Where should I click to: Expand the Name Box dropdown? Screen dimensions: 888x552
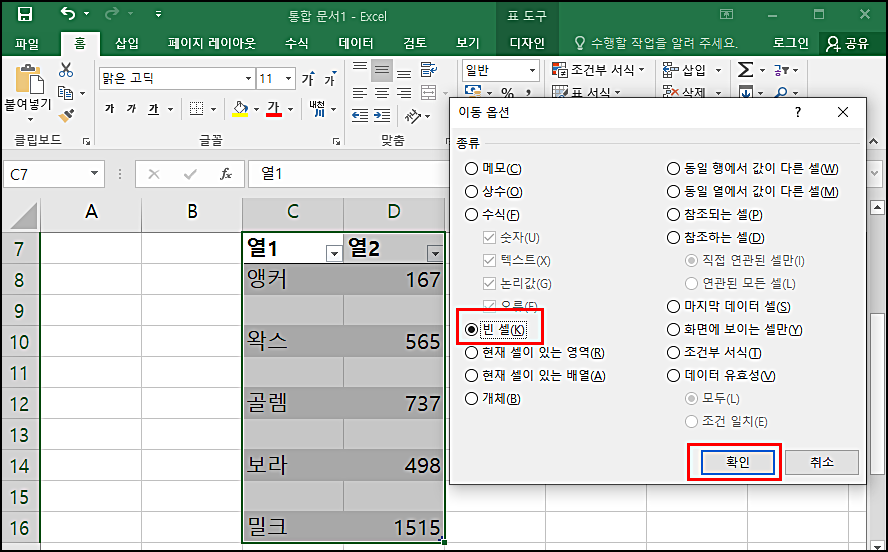point(94,174)
